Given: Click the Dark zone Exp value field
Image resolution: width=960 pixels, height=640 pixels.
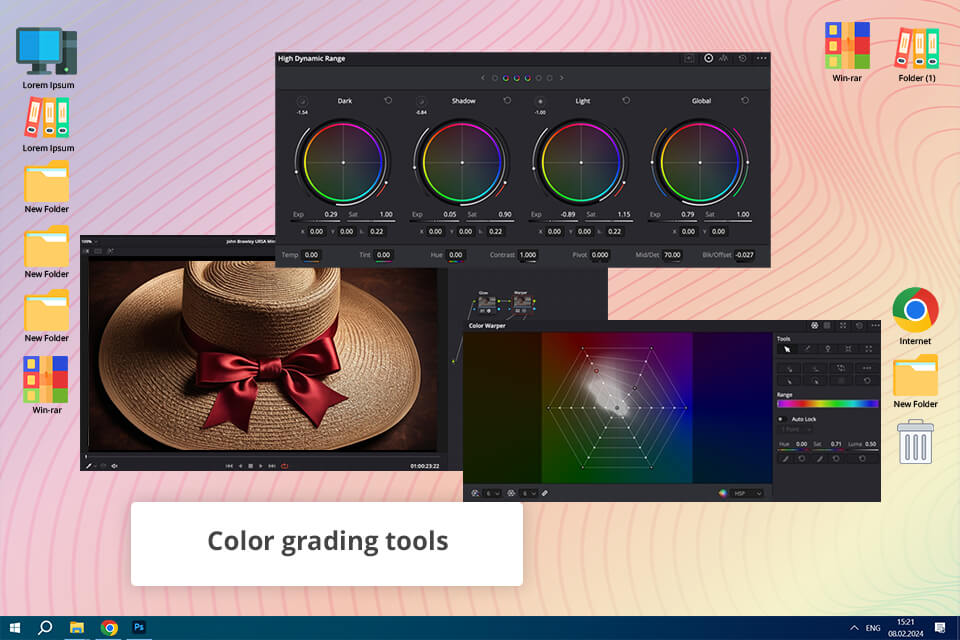Looking at the screenshot, I should [x=331, y=214].
